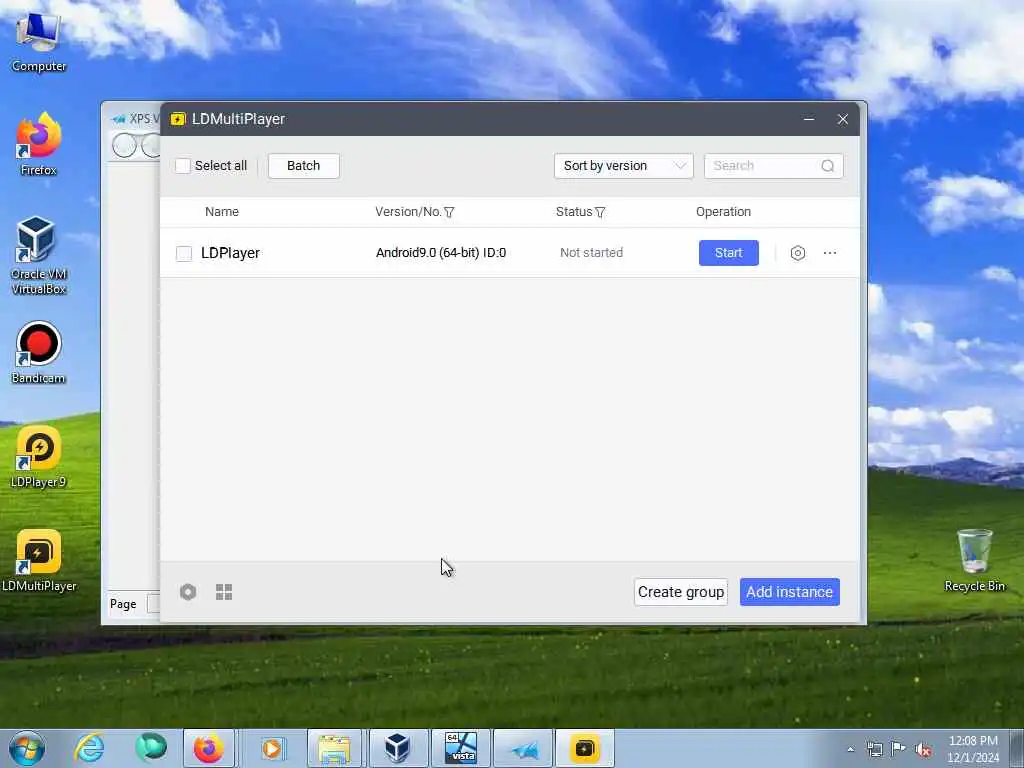Open LDPlayer9 desktop shortcut
The height and width of the screenshot is (768, 1024).
(x=39, y=456)
